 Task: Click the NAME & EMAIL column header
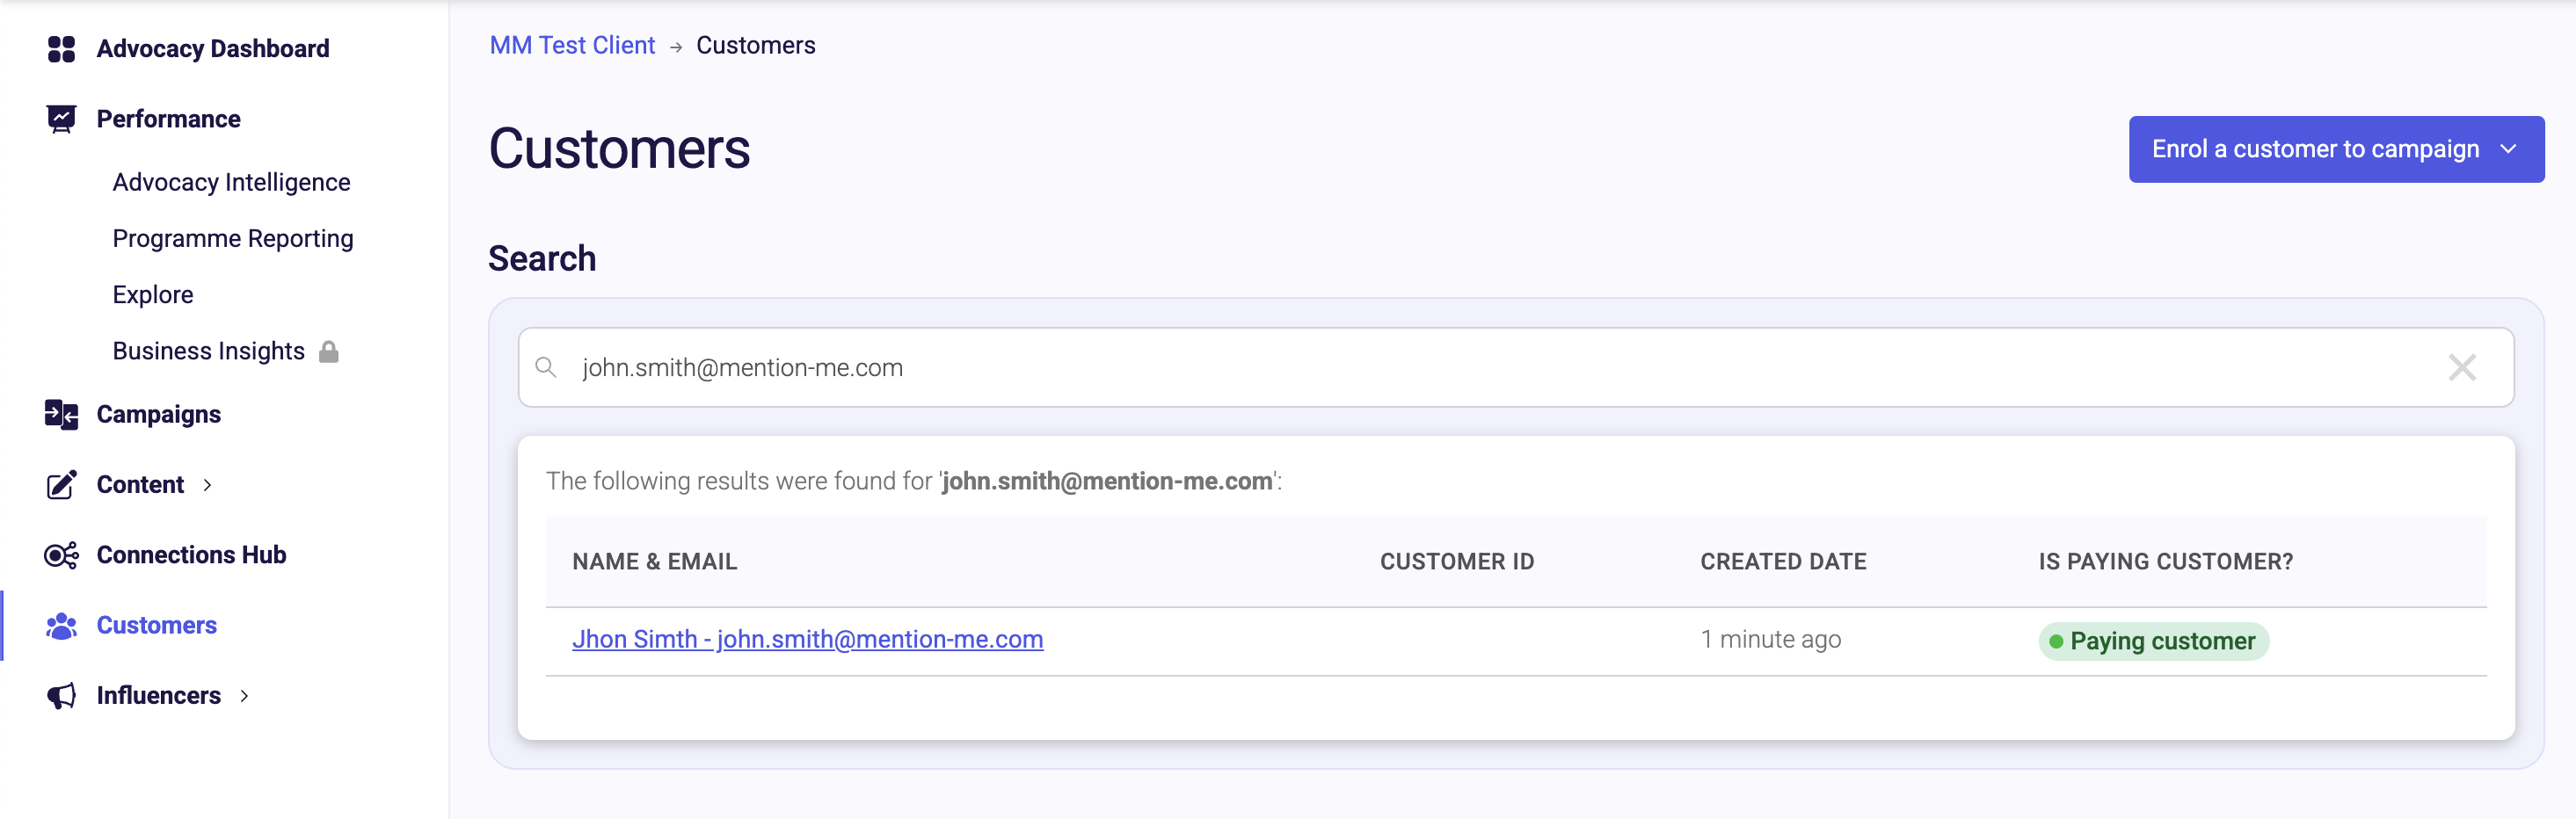coord(654,562)
